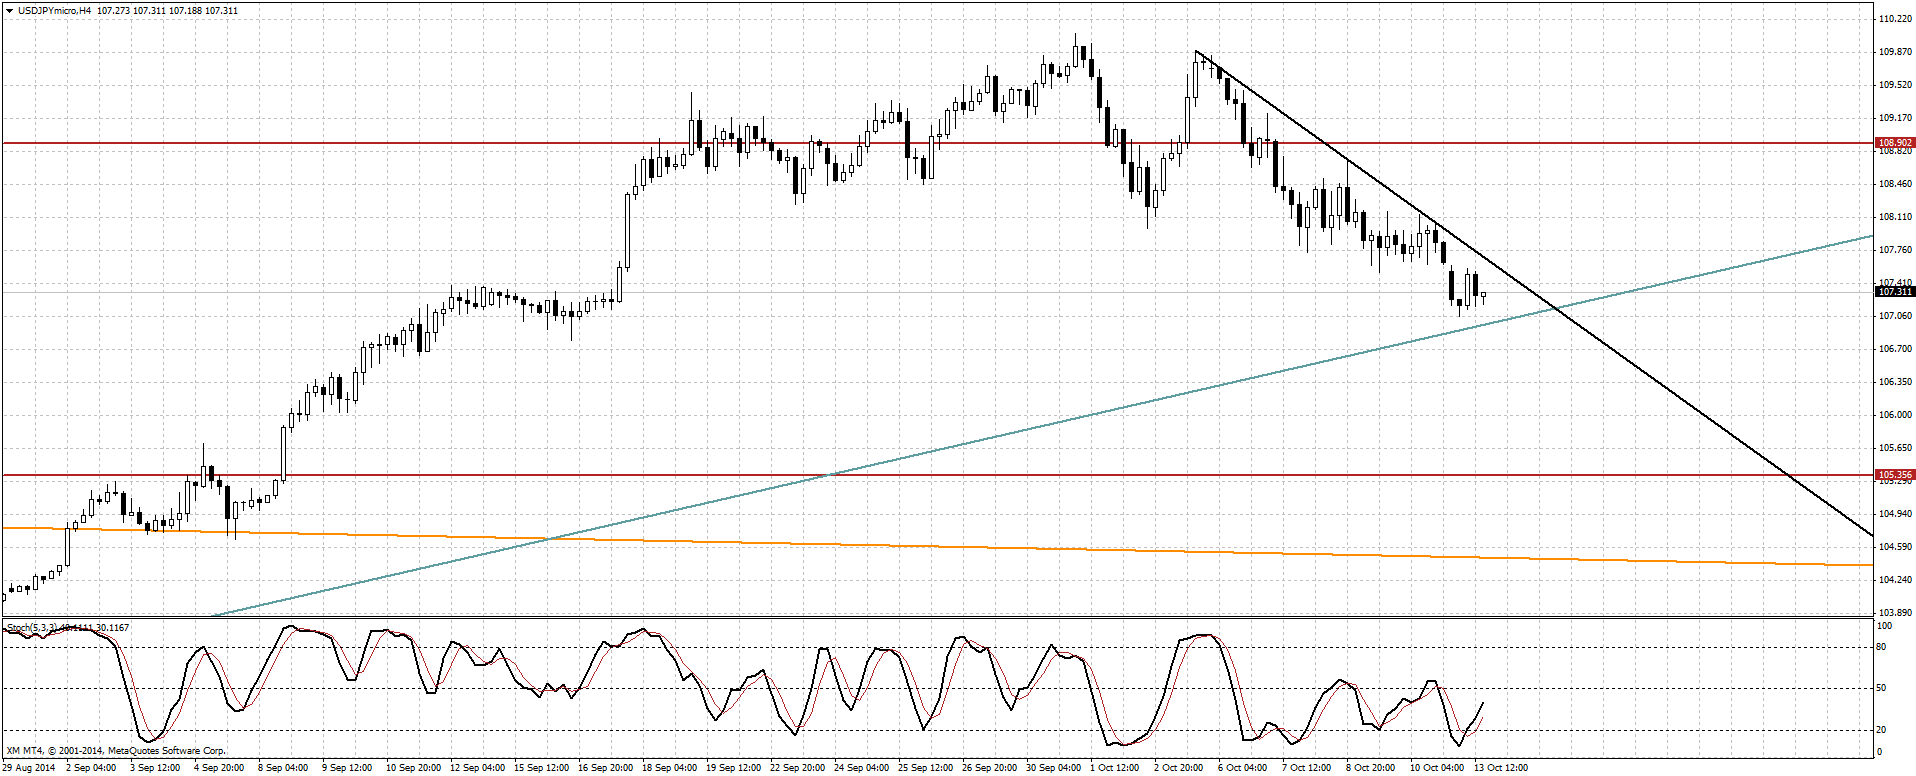Click the last candlestick near price 107.311

pos(1483,295)
